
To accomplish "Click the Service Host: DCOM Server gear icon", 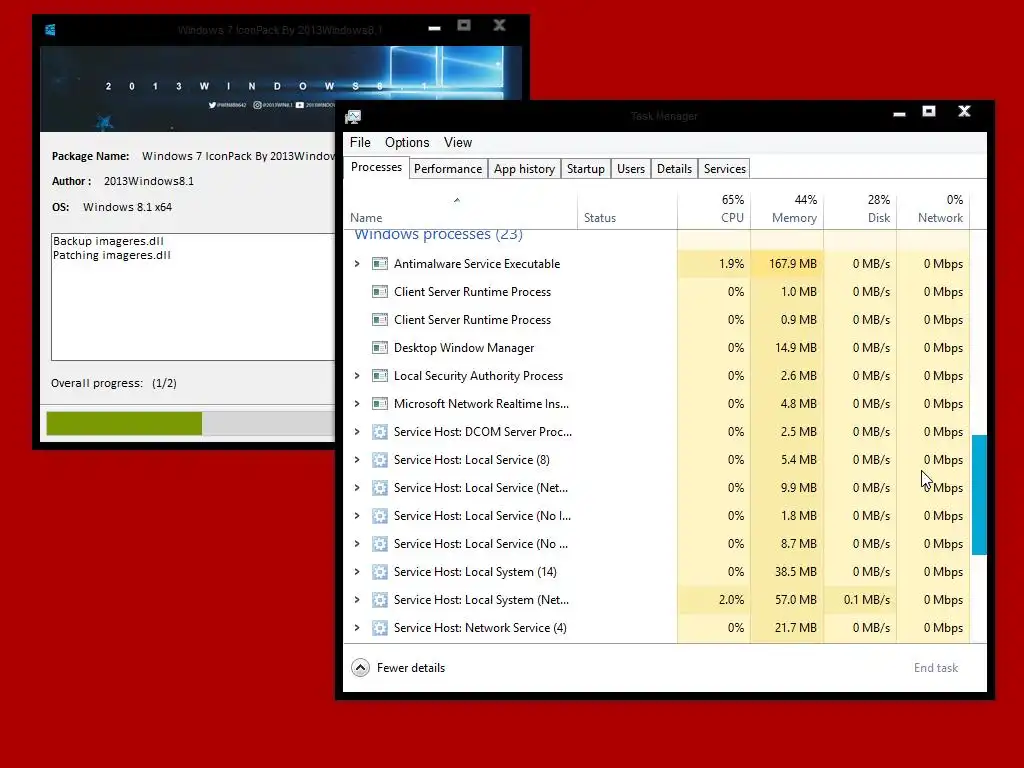I will coord(379,432).
